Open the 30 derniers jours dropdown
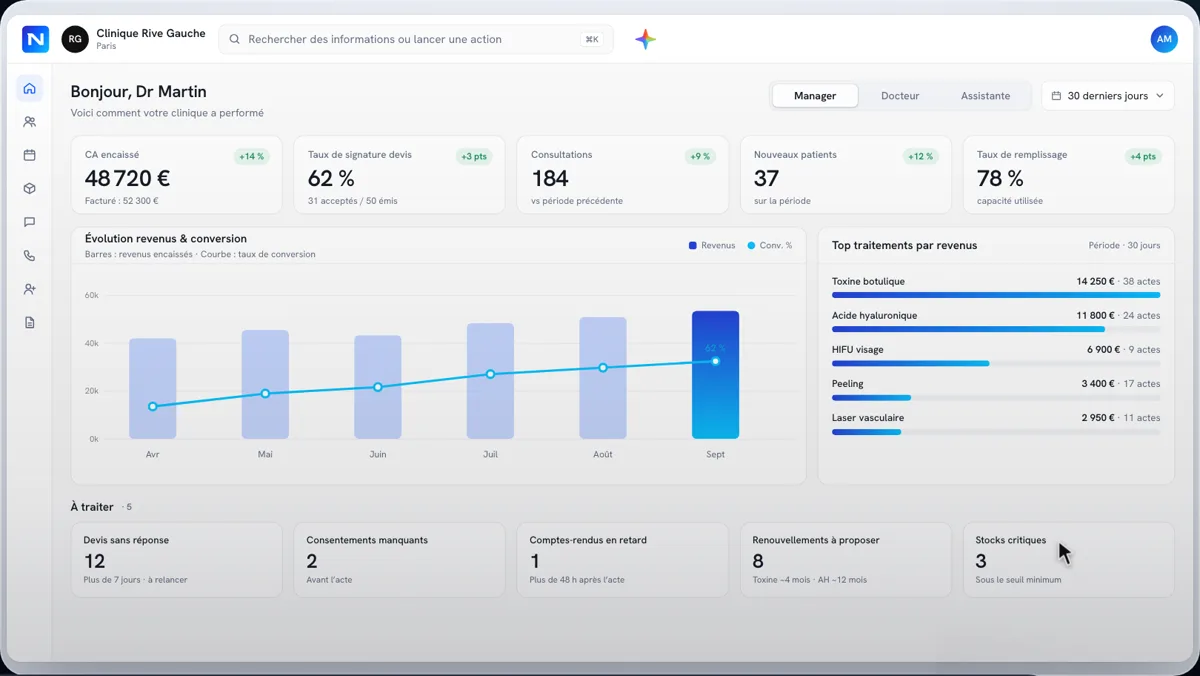Viewport: 1200px width, 676px height. point(1108,96)
